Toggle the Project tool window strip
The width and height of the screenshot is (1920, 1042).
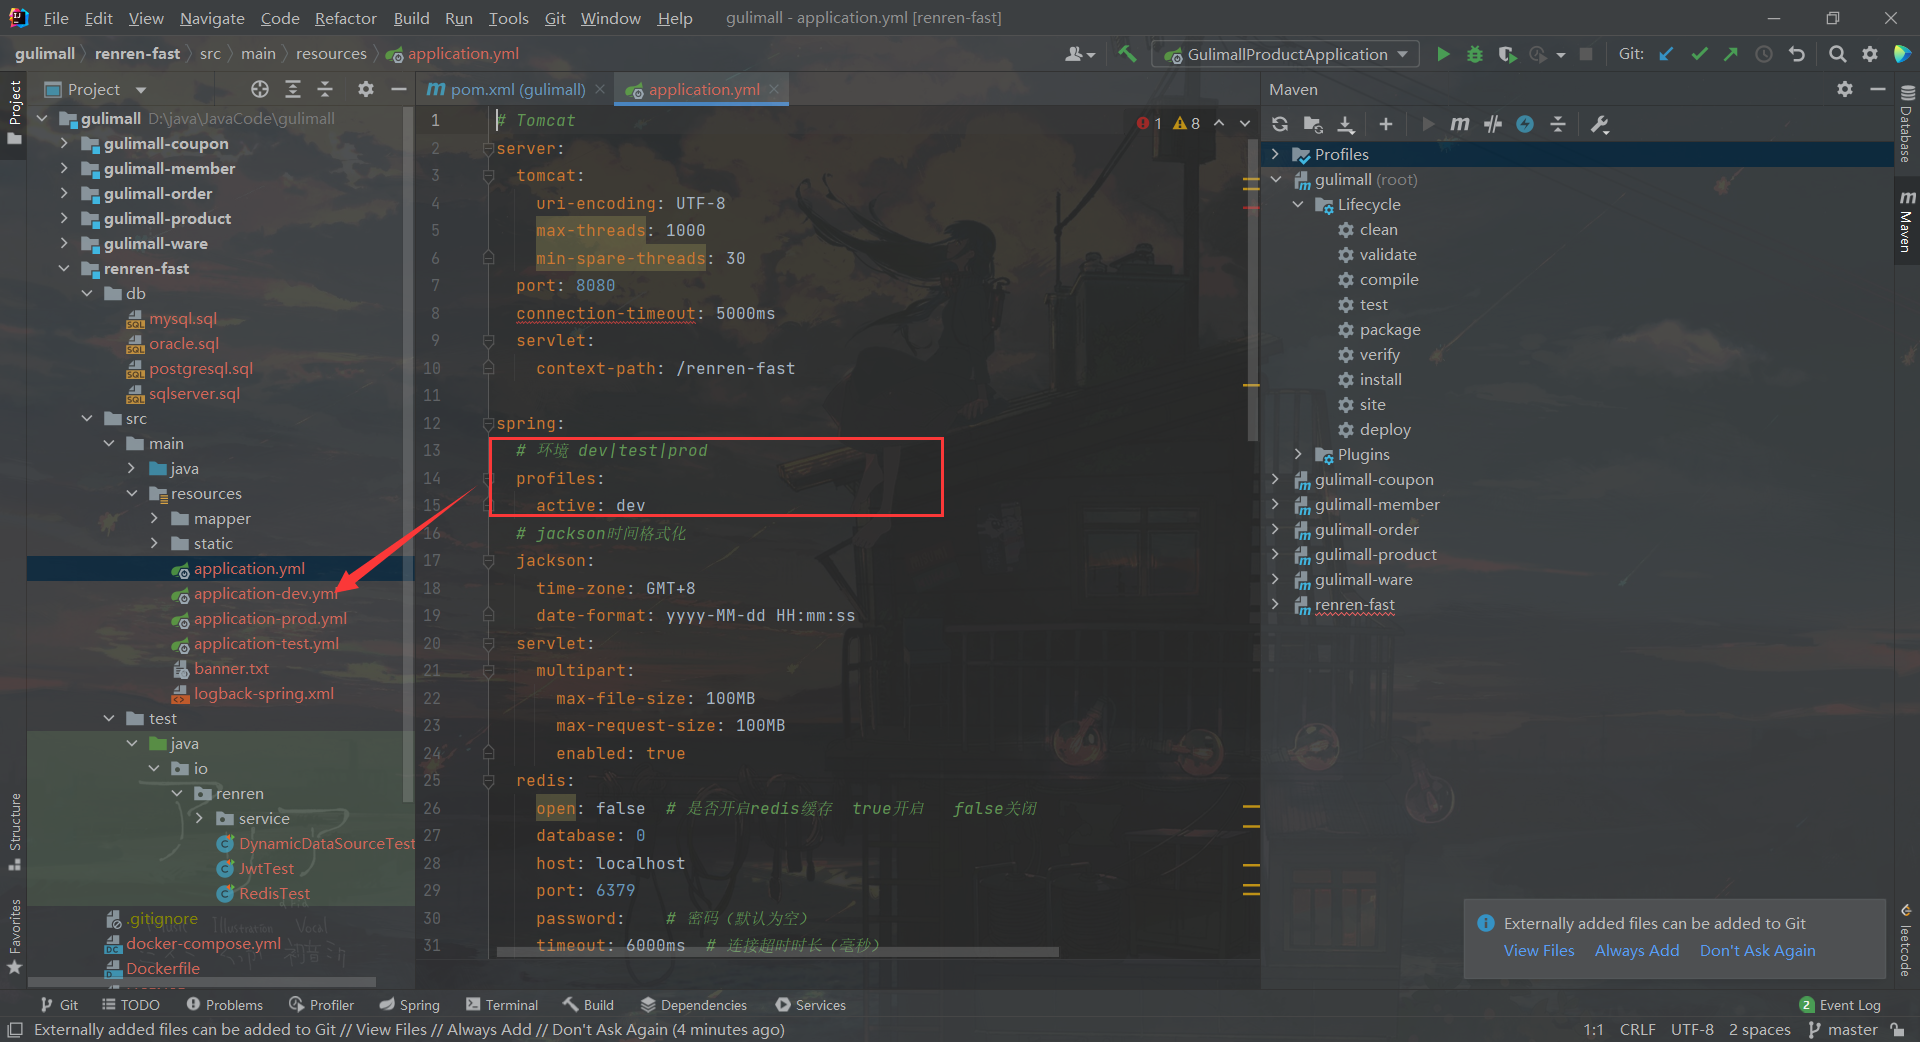[x=14, y=111]
